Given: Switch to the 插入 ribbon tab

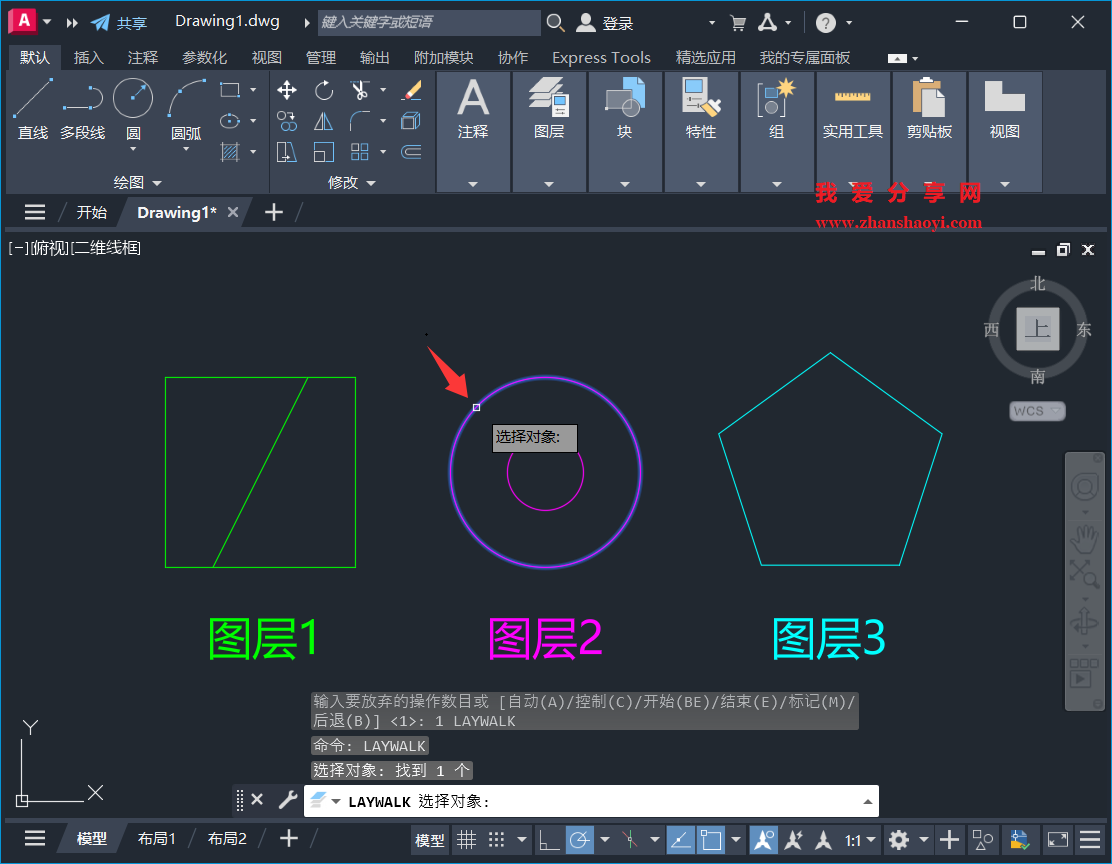Looking at the screenshot, I should 89,57.
